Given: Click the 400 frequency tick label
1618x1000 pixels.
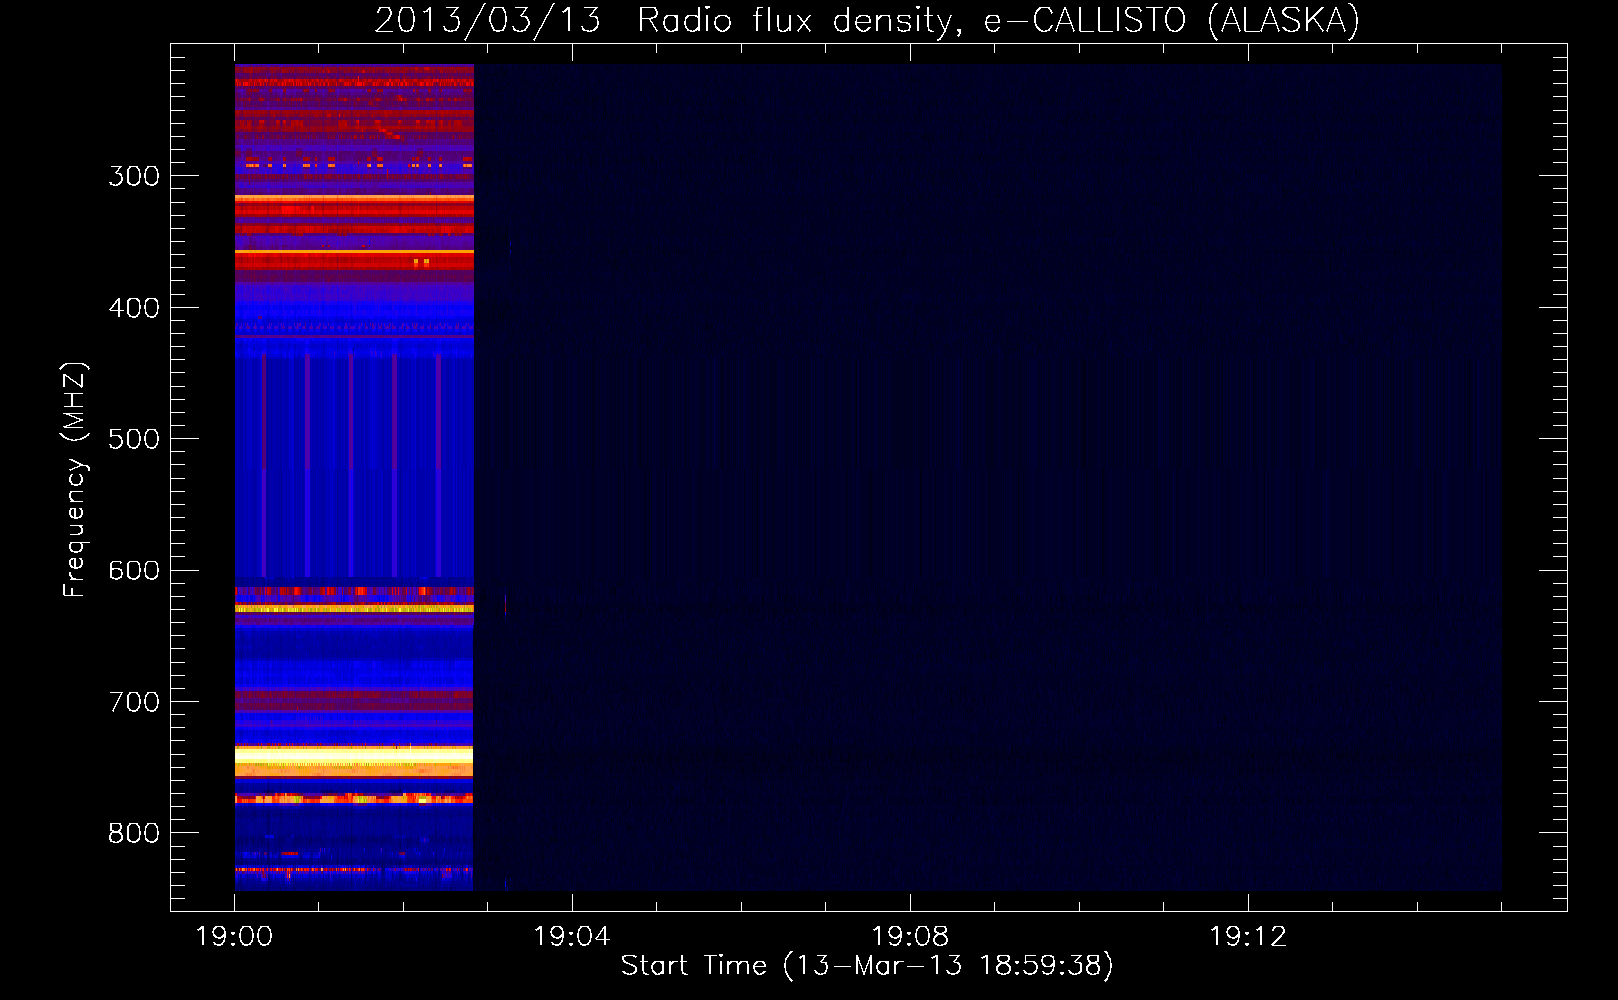Looking at the screenshot, I should click(134, 308).
